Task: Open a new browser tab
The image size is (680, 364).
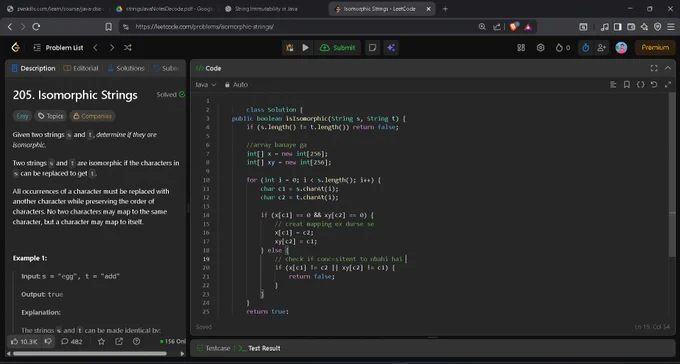Action: (445, 9)
